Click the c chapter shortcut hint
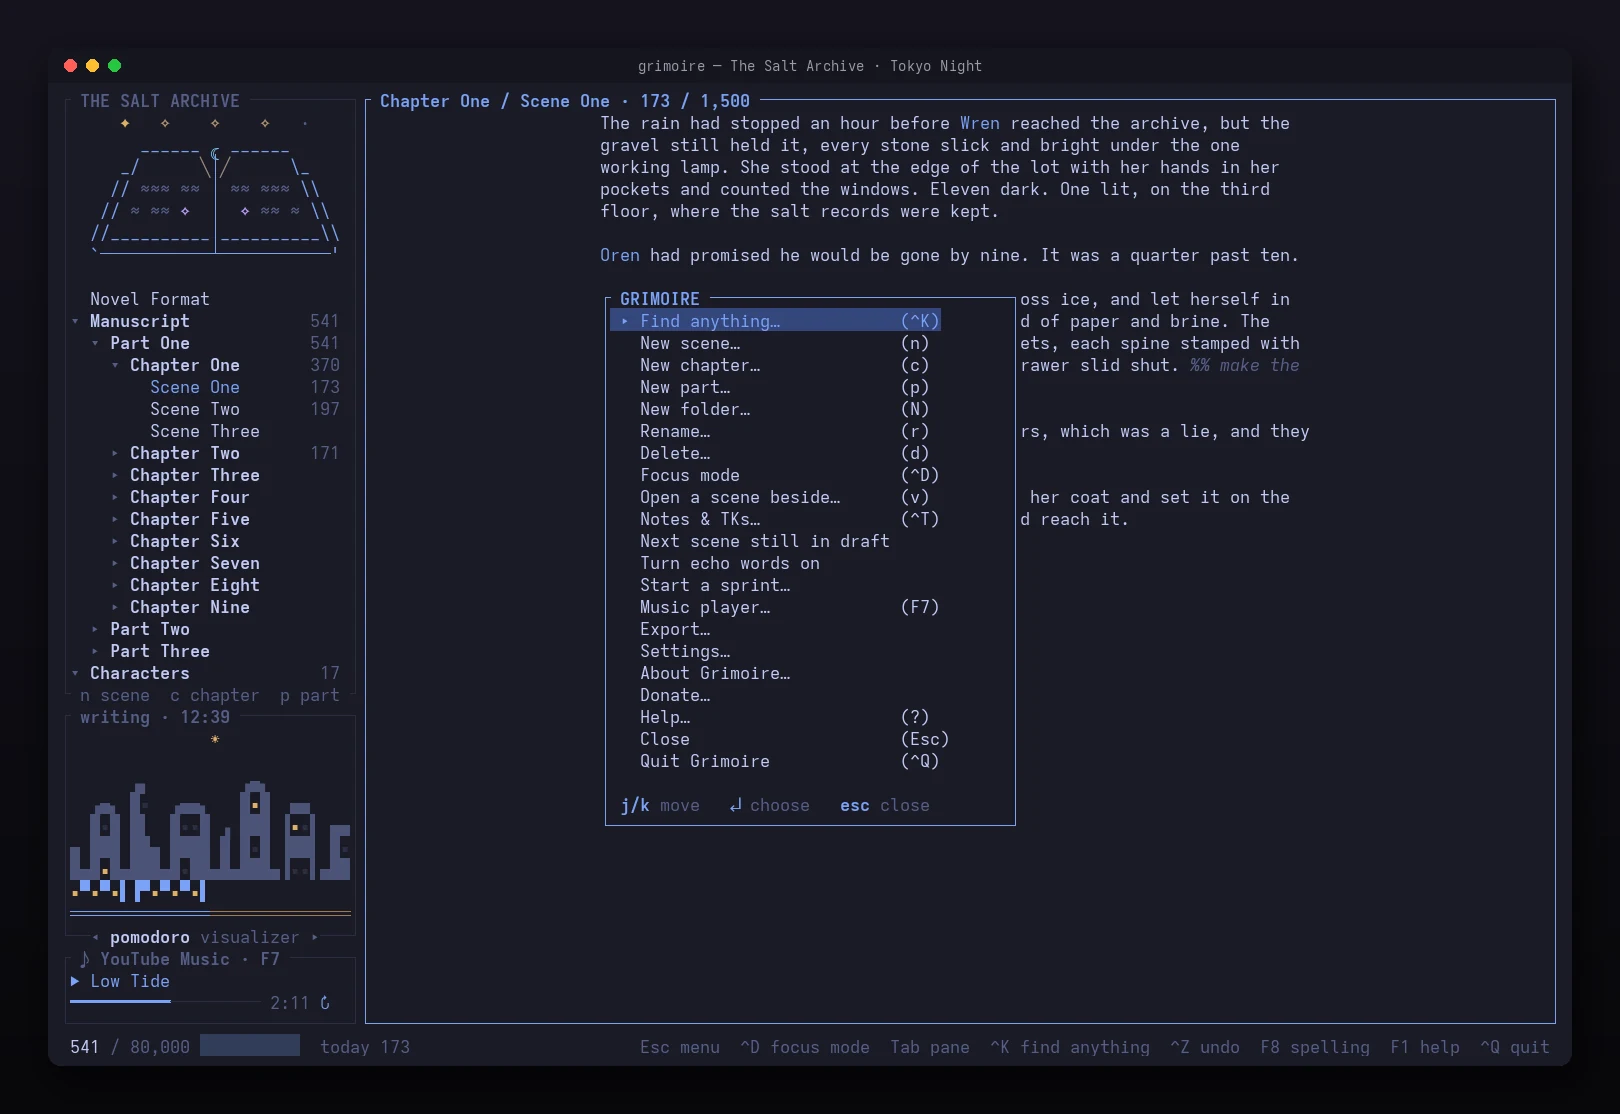Image resolution: width=1620 pixels, height=1114 pixels. tap(215, 695)
